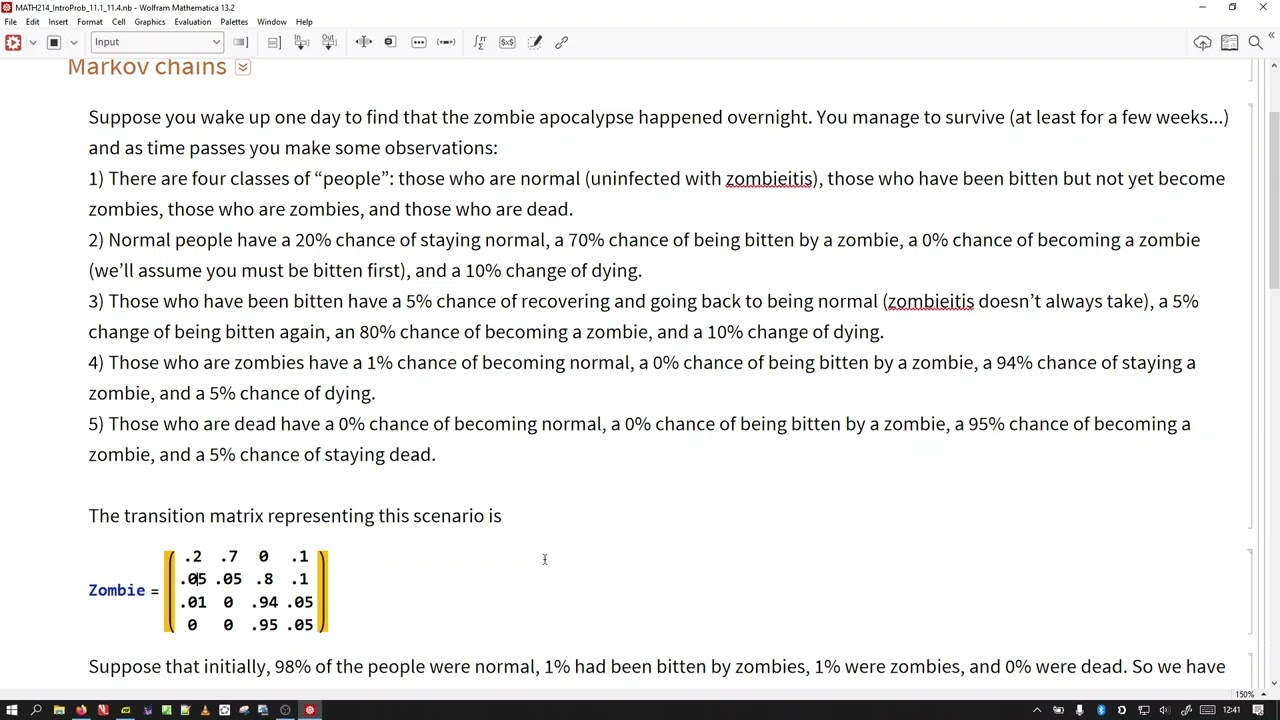
Task: Click the parenthesized dots toolbar icon
Action: tap(446, 42)
